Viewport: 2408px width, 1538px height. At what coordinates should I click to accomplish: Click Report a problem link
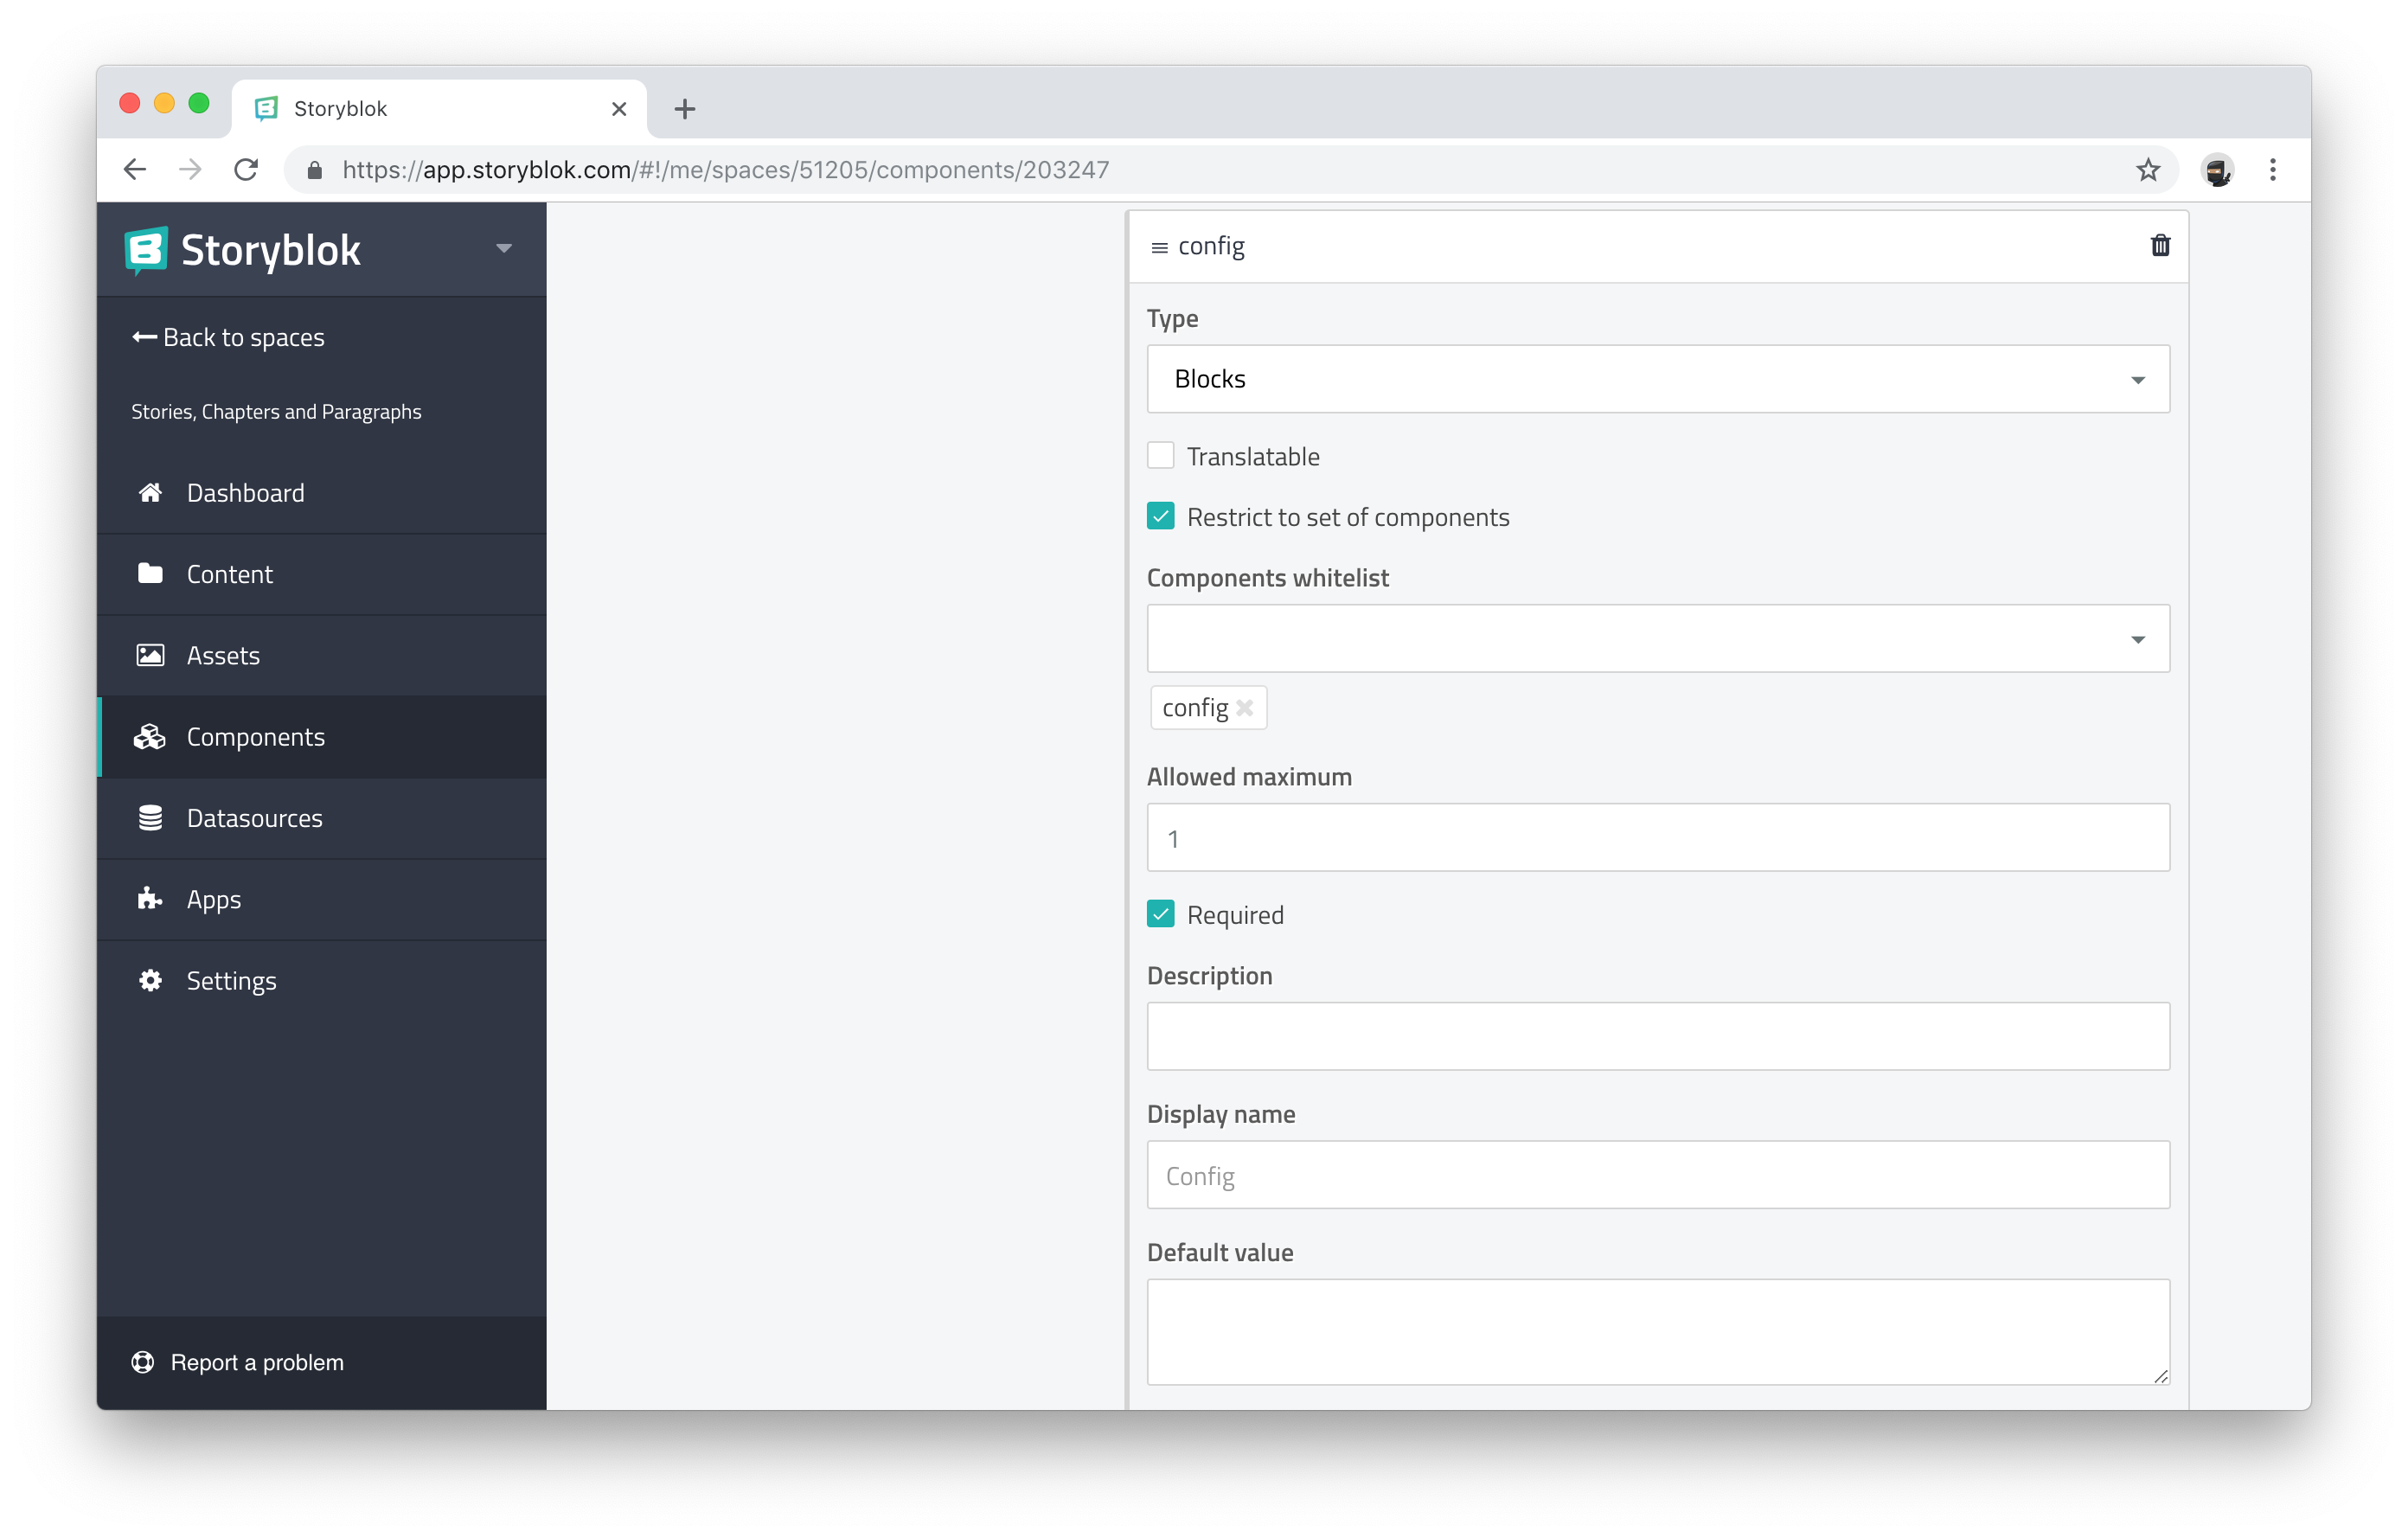pyautogui.click(x=239, y=1361)
